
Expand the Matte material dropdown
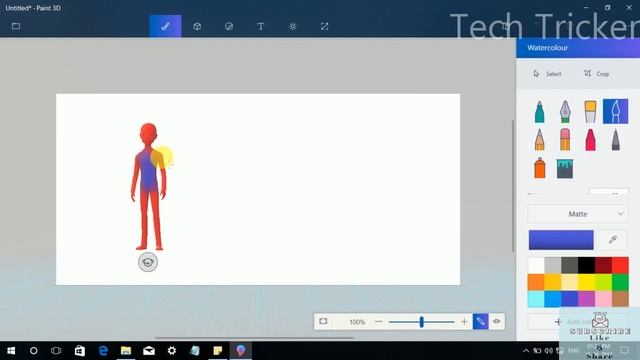(x=578, y=214)
